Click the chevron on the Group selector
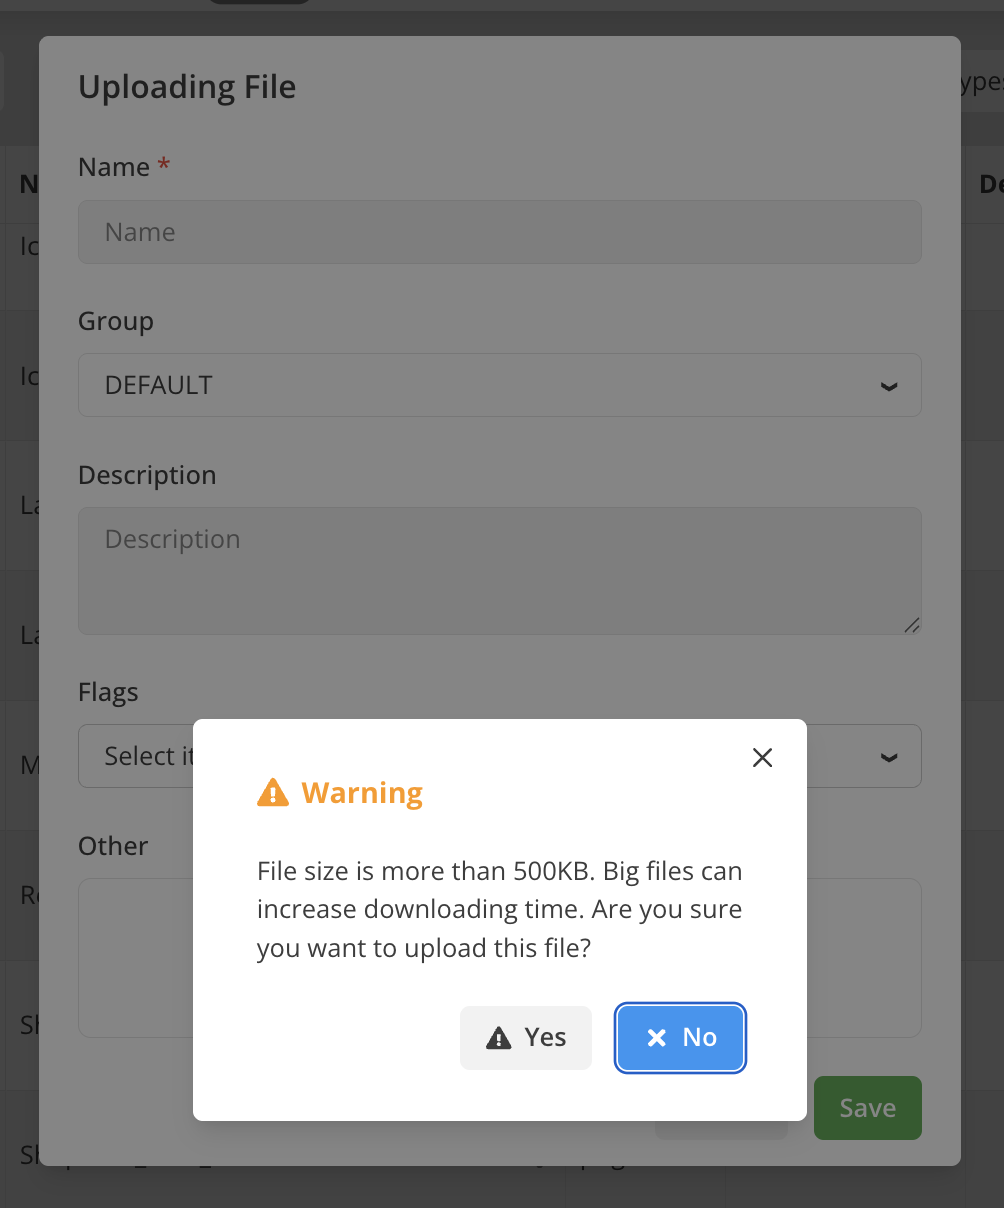This screenshot has width=1004, height=1208. tap(888, 385)
